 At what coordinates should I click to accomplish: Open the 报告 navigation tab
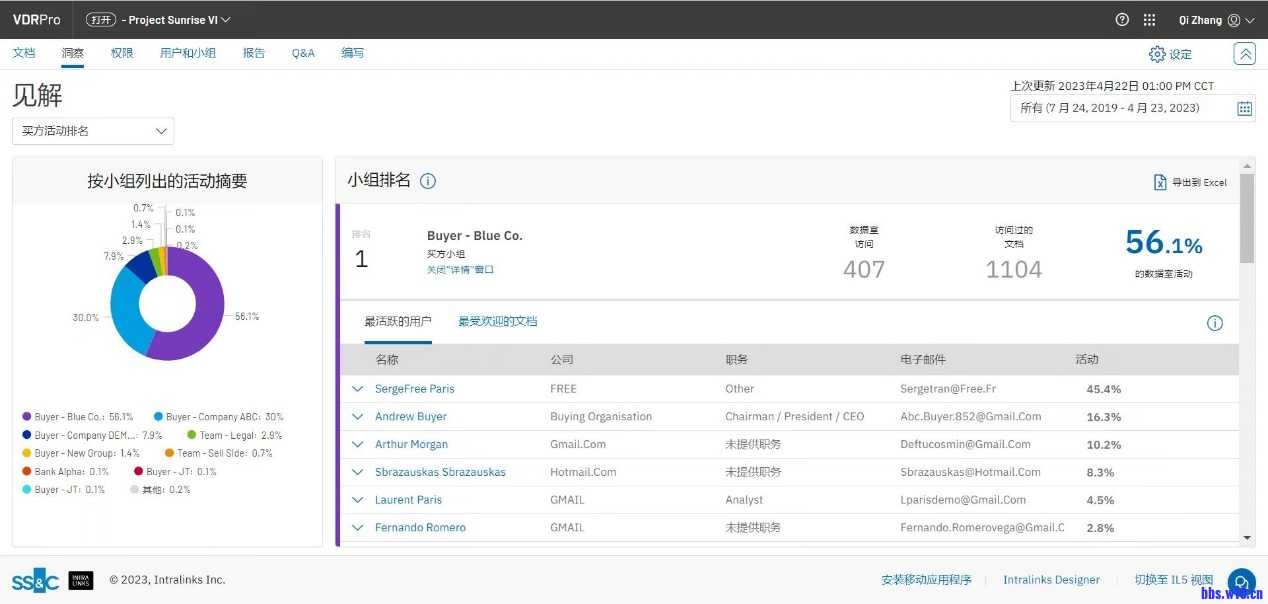click(x=253, y=53)
